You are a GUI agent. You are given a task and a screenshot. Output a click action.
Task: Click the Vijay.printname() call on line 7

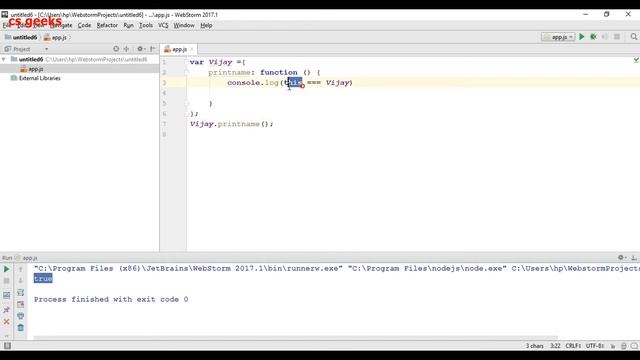(x=231, y=124)
